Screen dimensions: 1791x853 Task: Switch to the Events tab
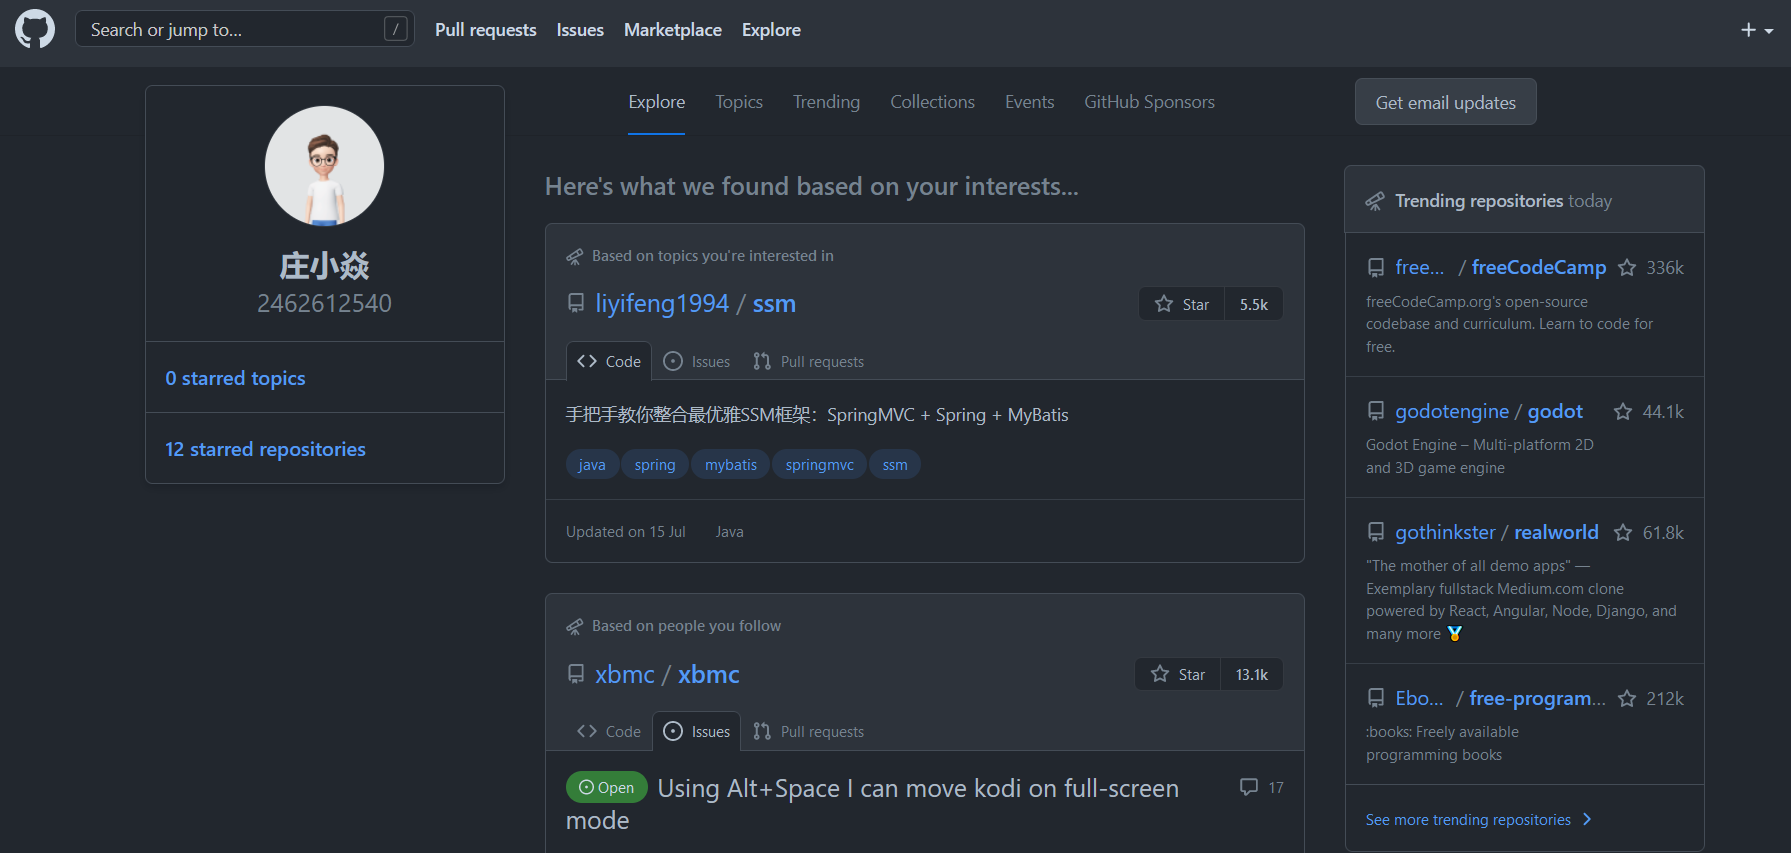1029,102
